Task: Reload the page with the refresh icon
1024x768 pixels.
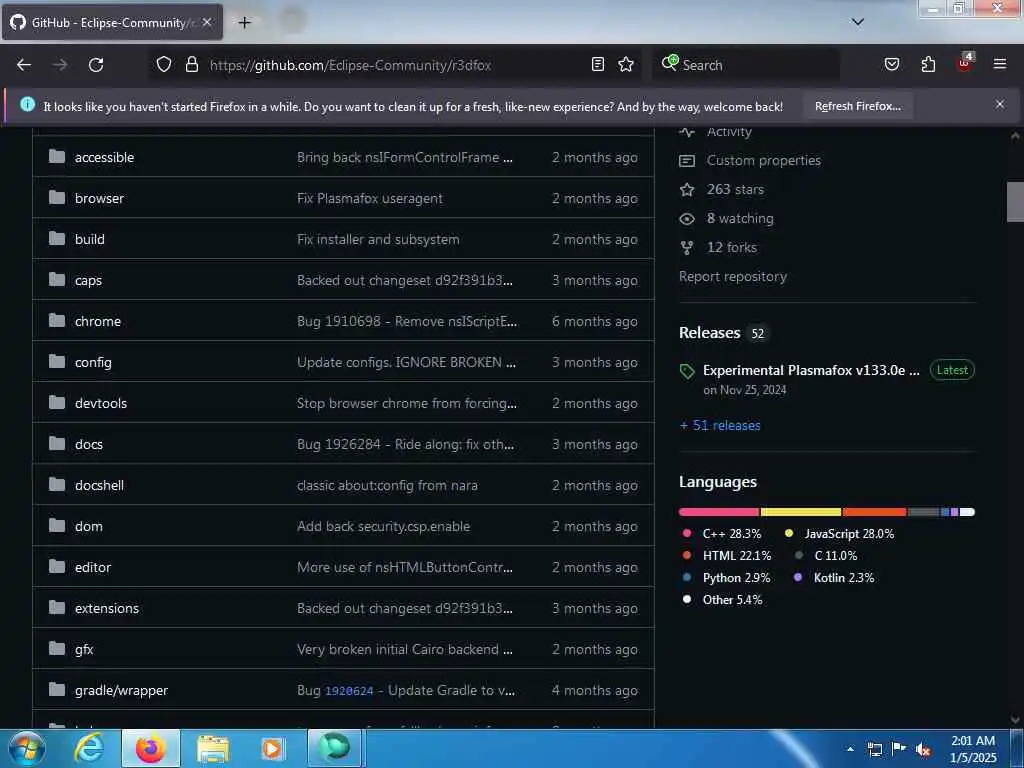Action: click(96, 65)
